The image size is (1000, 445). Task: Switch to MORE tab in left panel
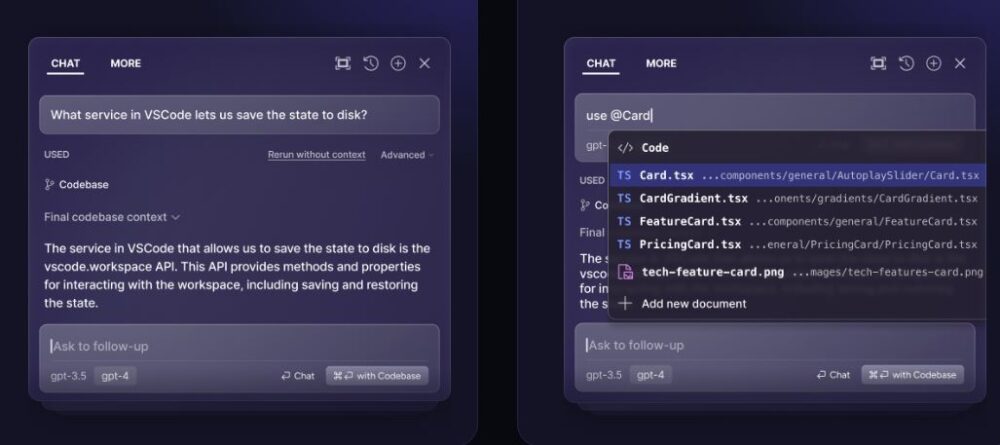pos(126,63)
